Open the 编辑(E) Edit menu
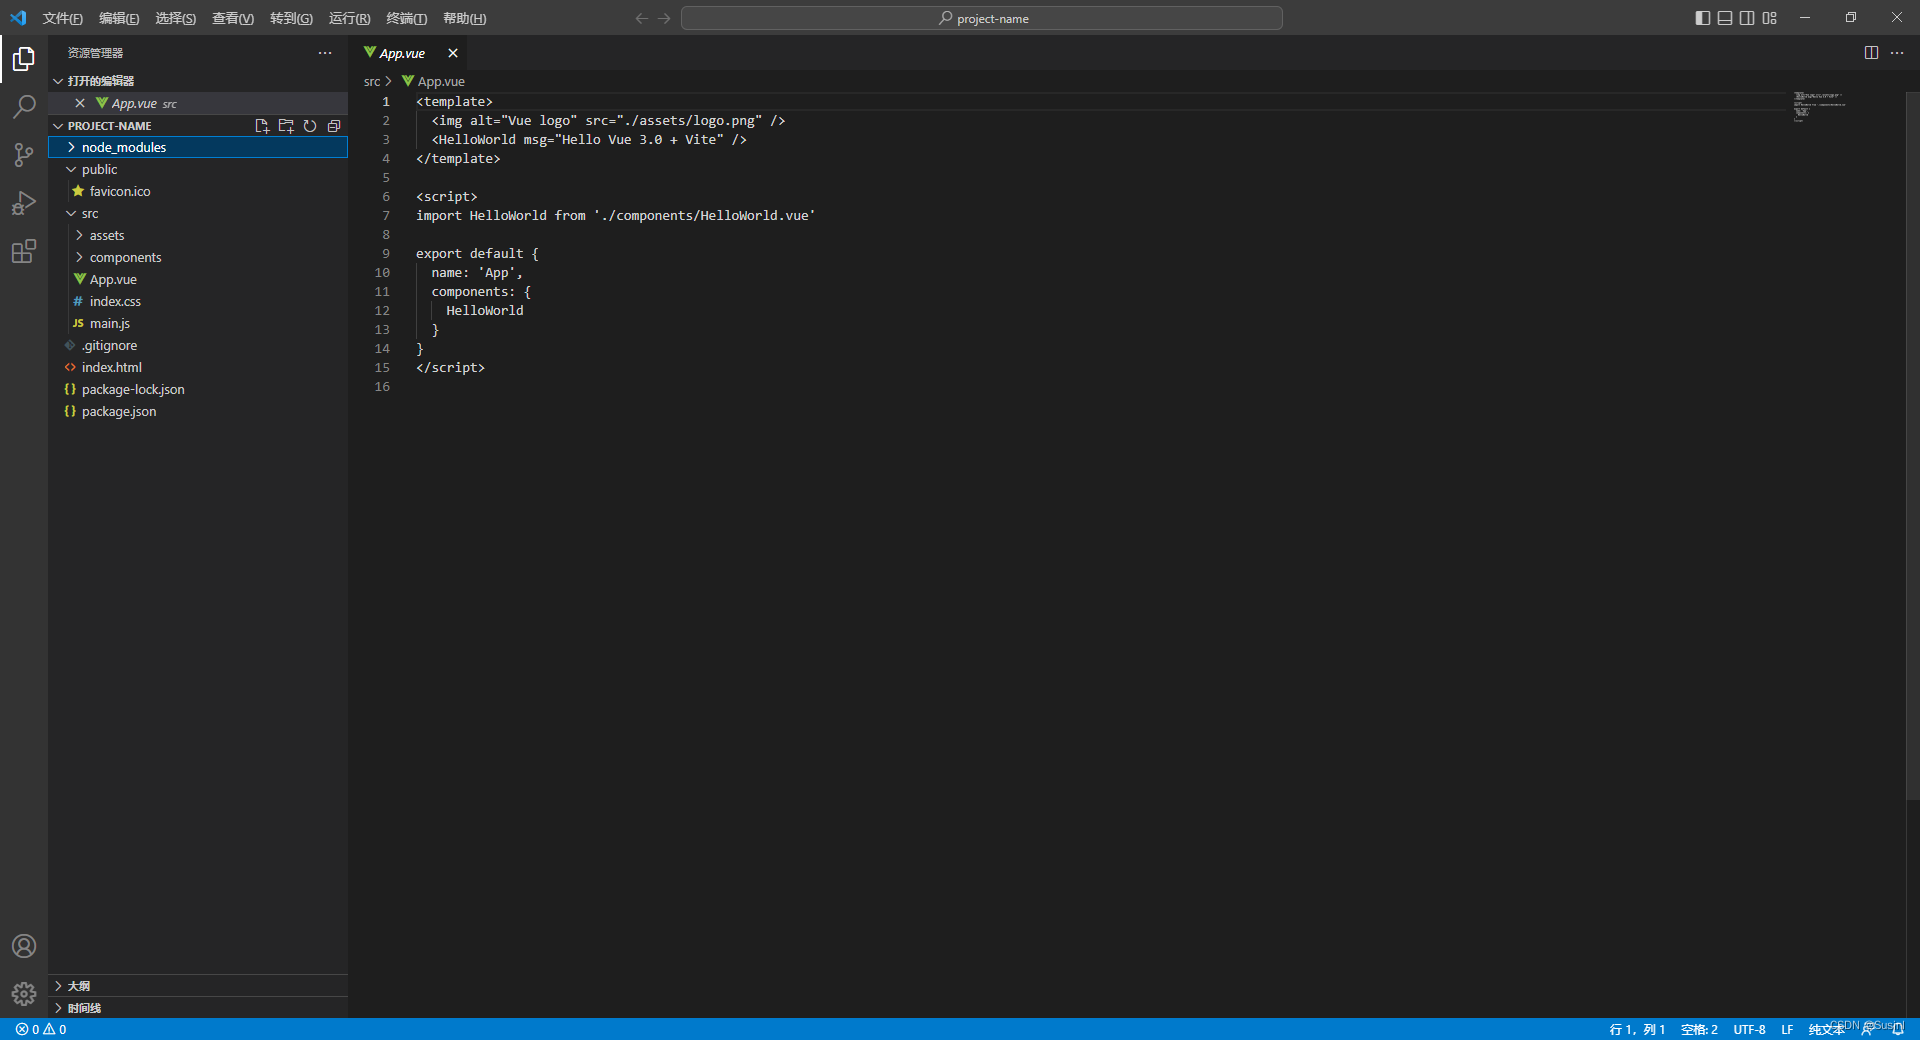This screenshot has width=1920, height=1040. coord(119,18)
